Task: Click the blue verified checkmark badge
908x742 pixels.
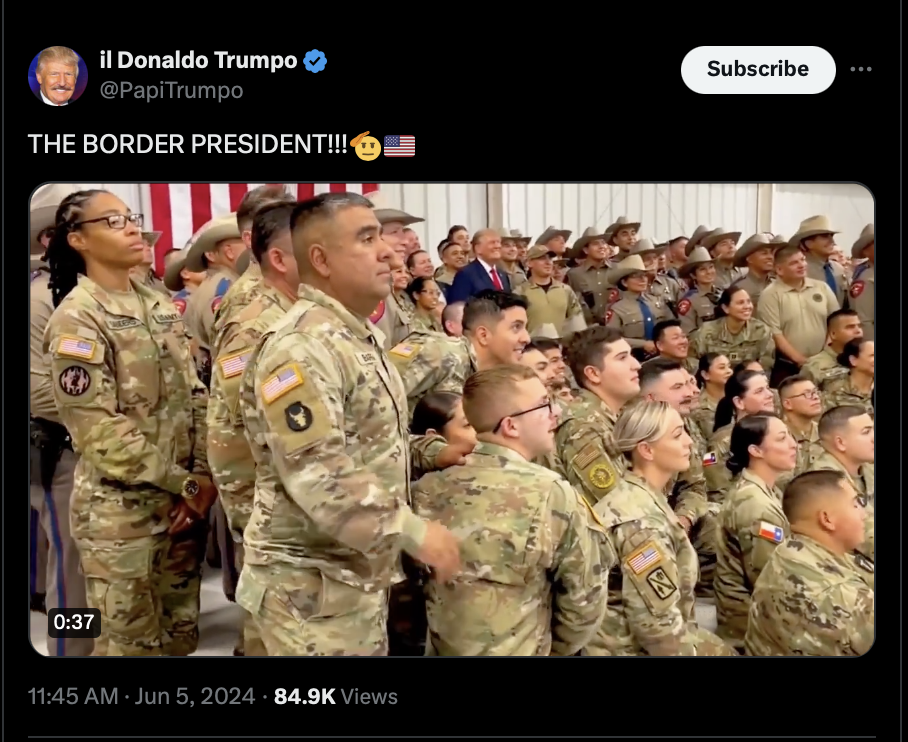Action: coord(315,61)
